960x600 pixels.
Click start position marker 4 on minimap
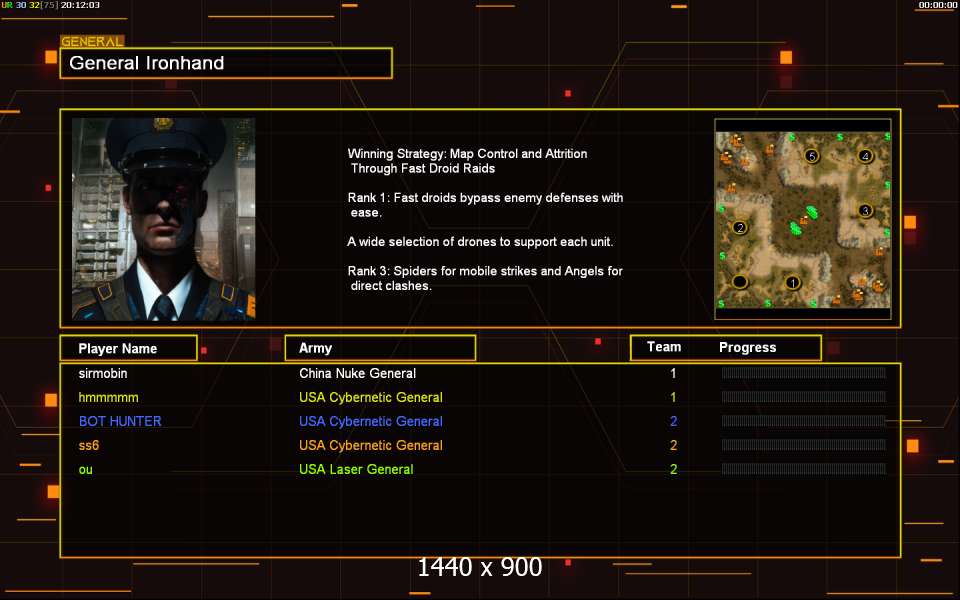[864, 156]
